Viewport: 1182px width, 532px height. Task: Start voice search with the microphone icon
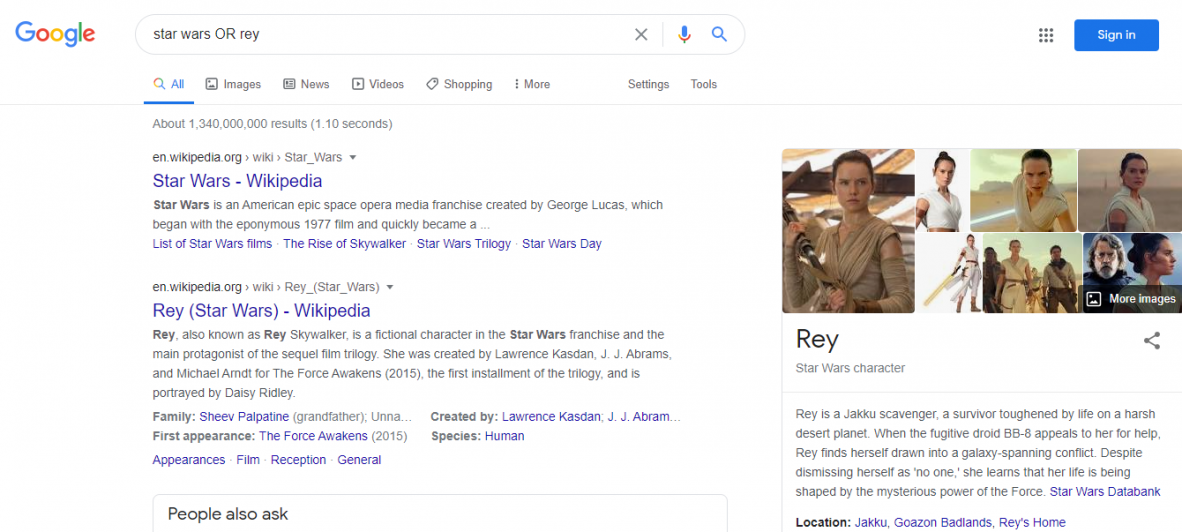pyautogui.click(x=684, y=34)
